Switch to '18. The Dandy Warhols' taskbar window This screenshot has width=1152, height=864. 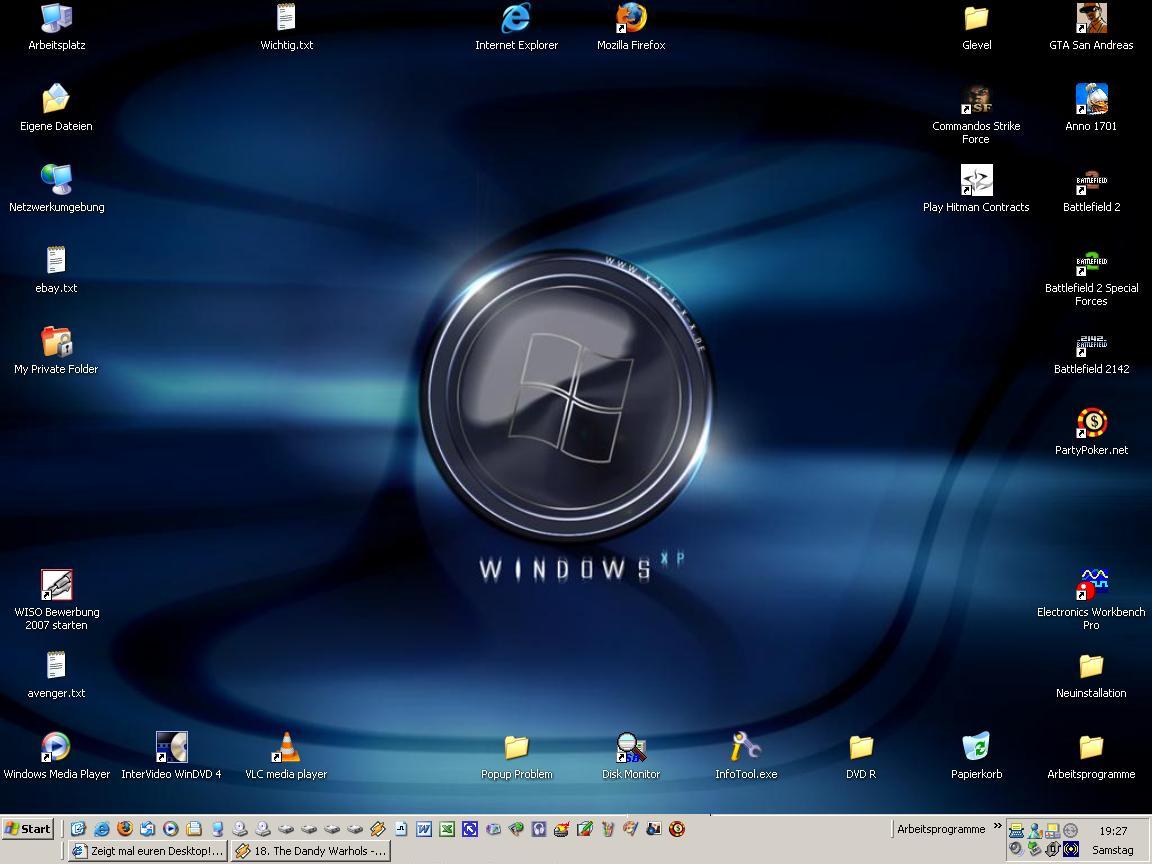[311, 851]
